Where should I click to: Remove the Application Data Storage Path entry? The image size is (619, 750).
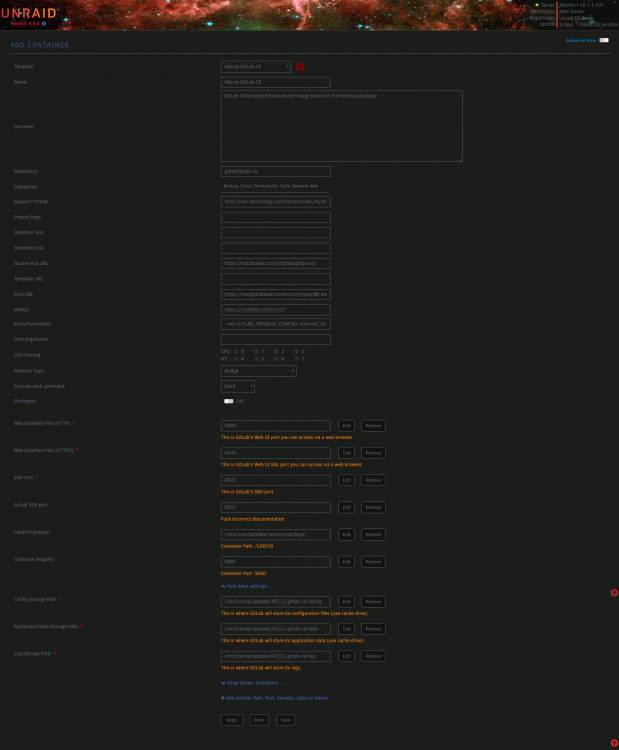373,629
